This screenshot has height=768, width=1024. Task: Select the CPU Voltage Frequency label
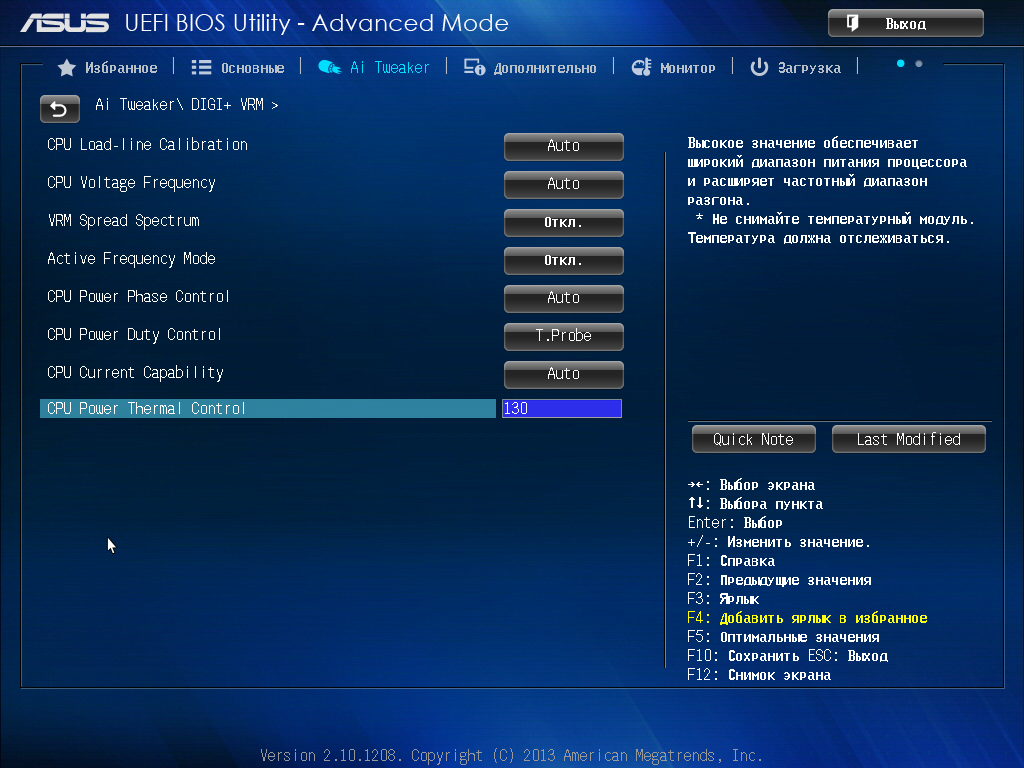(131, 183)
